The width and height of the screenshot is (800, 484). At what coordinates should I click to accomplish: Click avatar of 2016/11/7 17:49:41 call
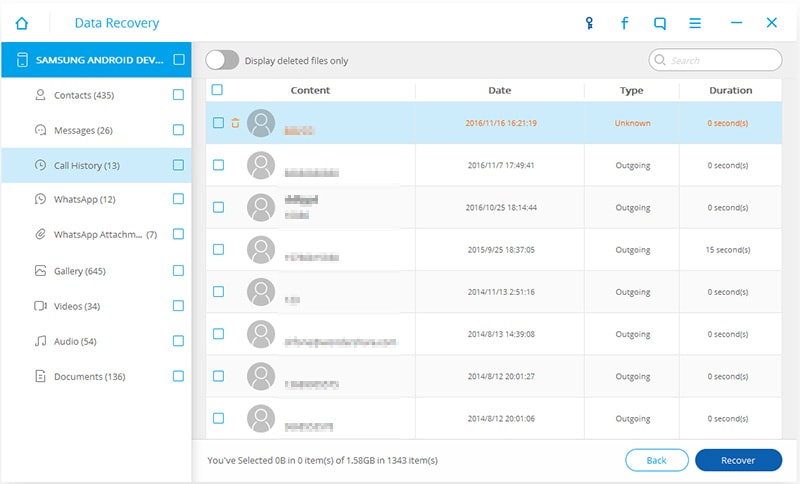point(261,165)
